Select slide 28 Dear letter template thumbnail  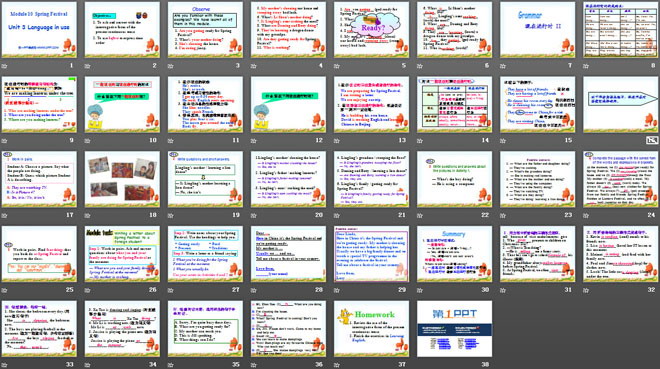click(288, 254)
